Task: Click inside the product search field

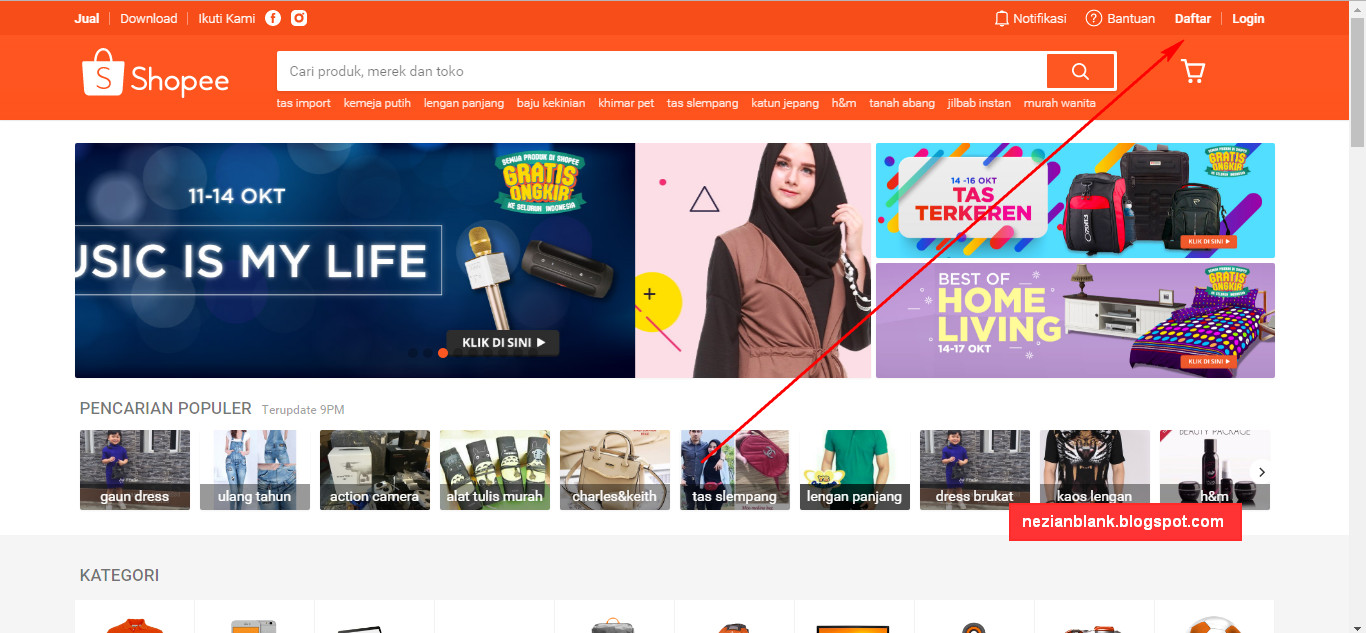Action: click(x=660, y=71)
